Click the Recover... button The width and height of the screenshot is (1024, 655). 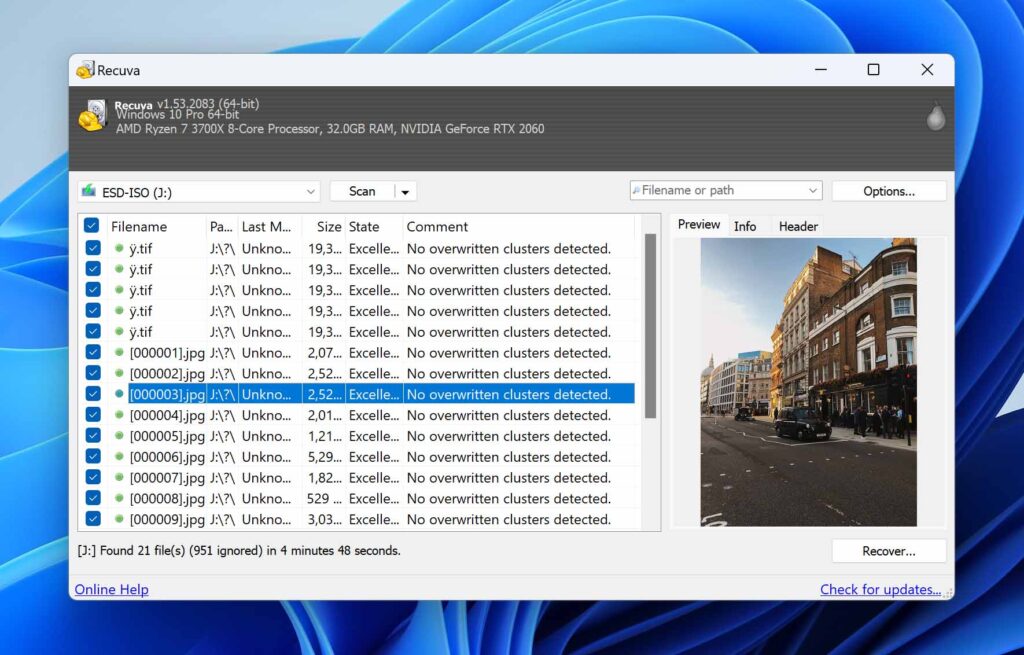(x=888, y=550)
